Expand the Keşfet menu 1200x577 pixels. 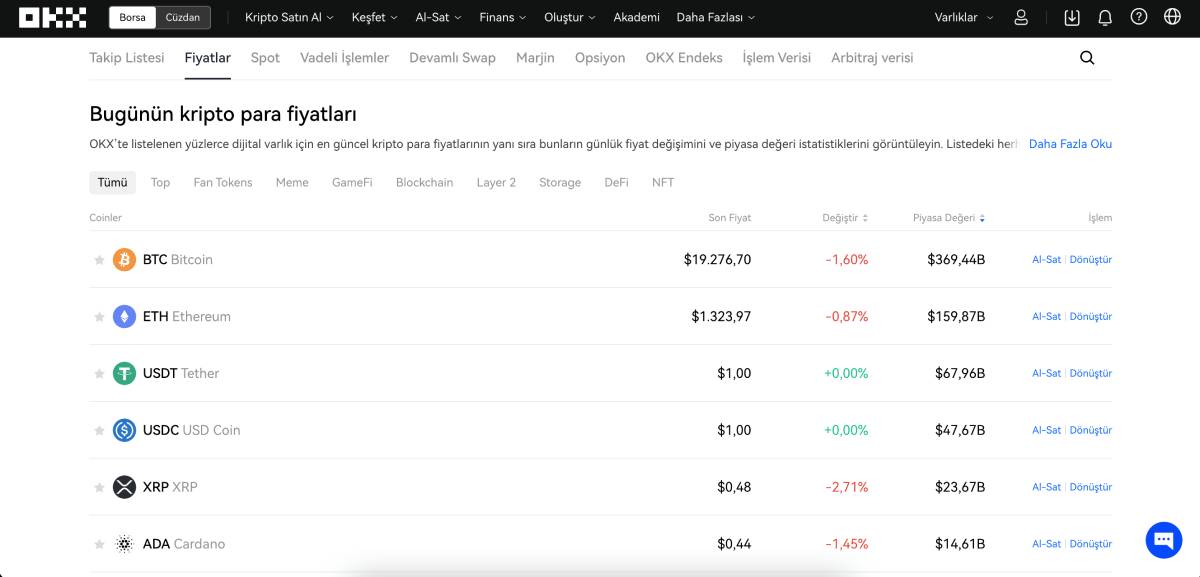click(374, 17)
